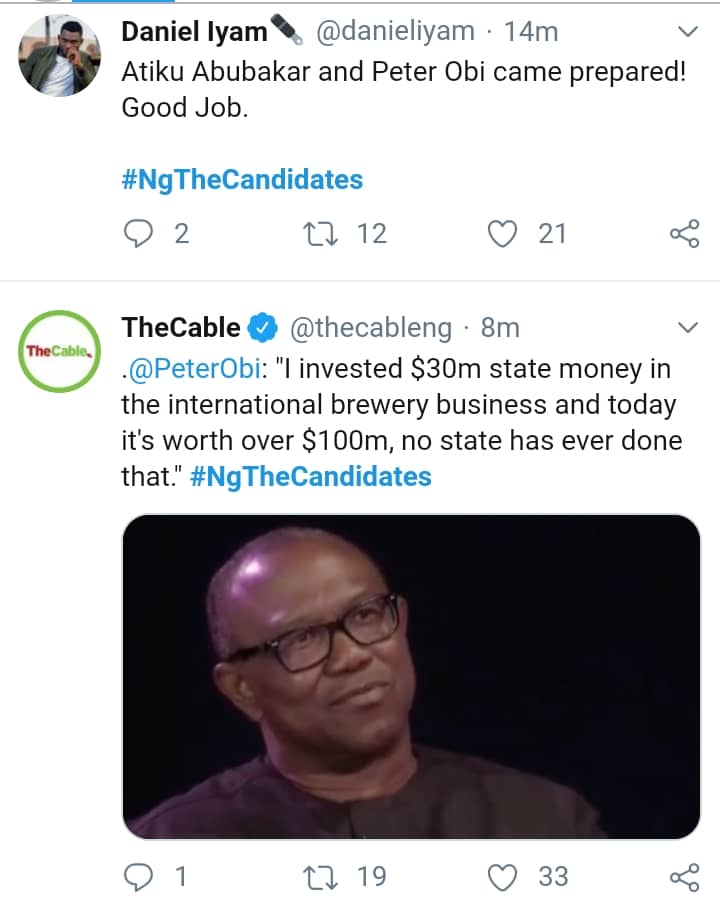The image size is (720, 910).
Task: Open Daniel Iyam's tweet options chevron
Action: point(687,32)
